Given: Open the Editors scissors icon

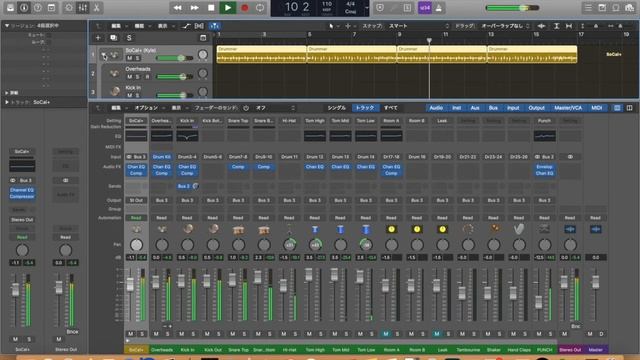Looking at the screenshot, I should point(97,7).
